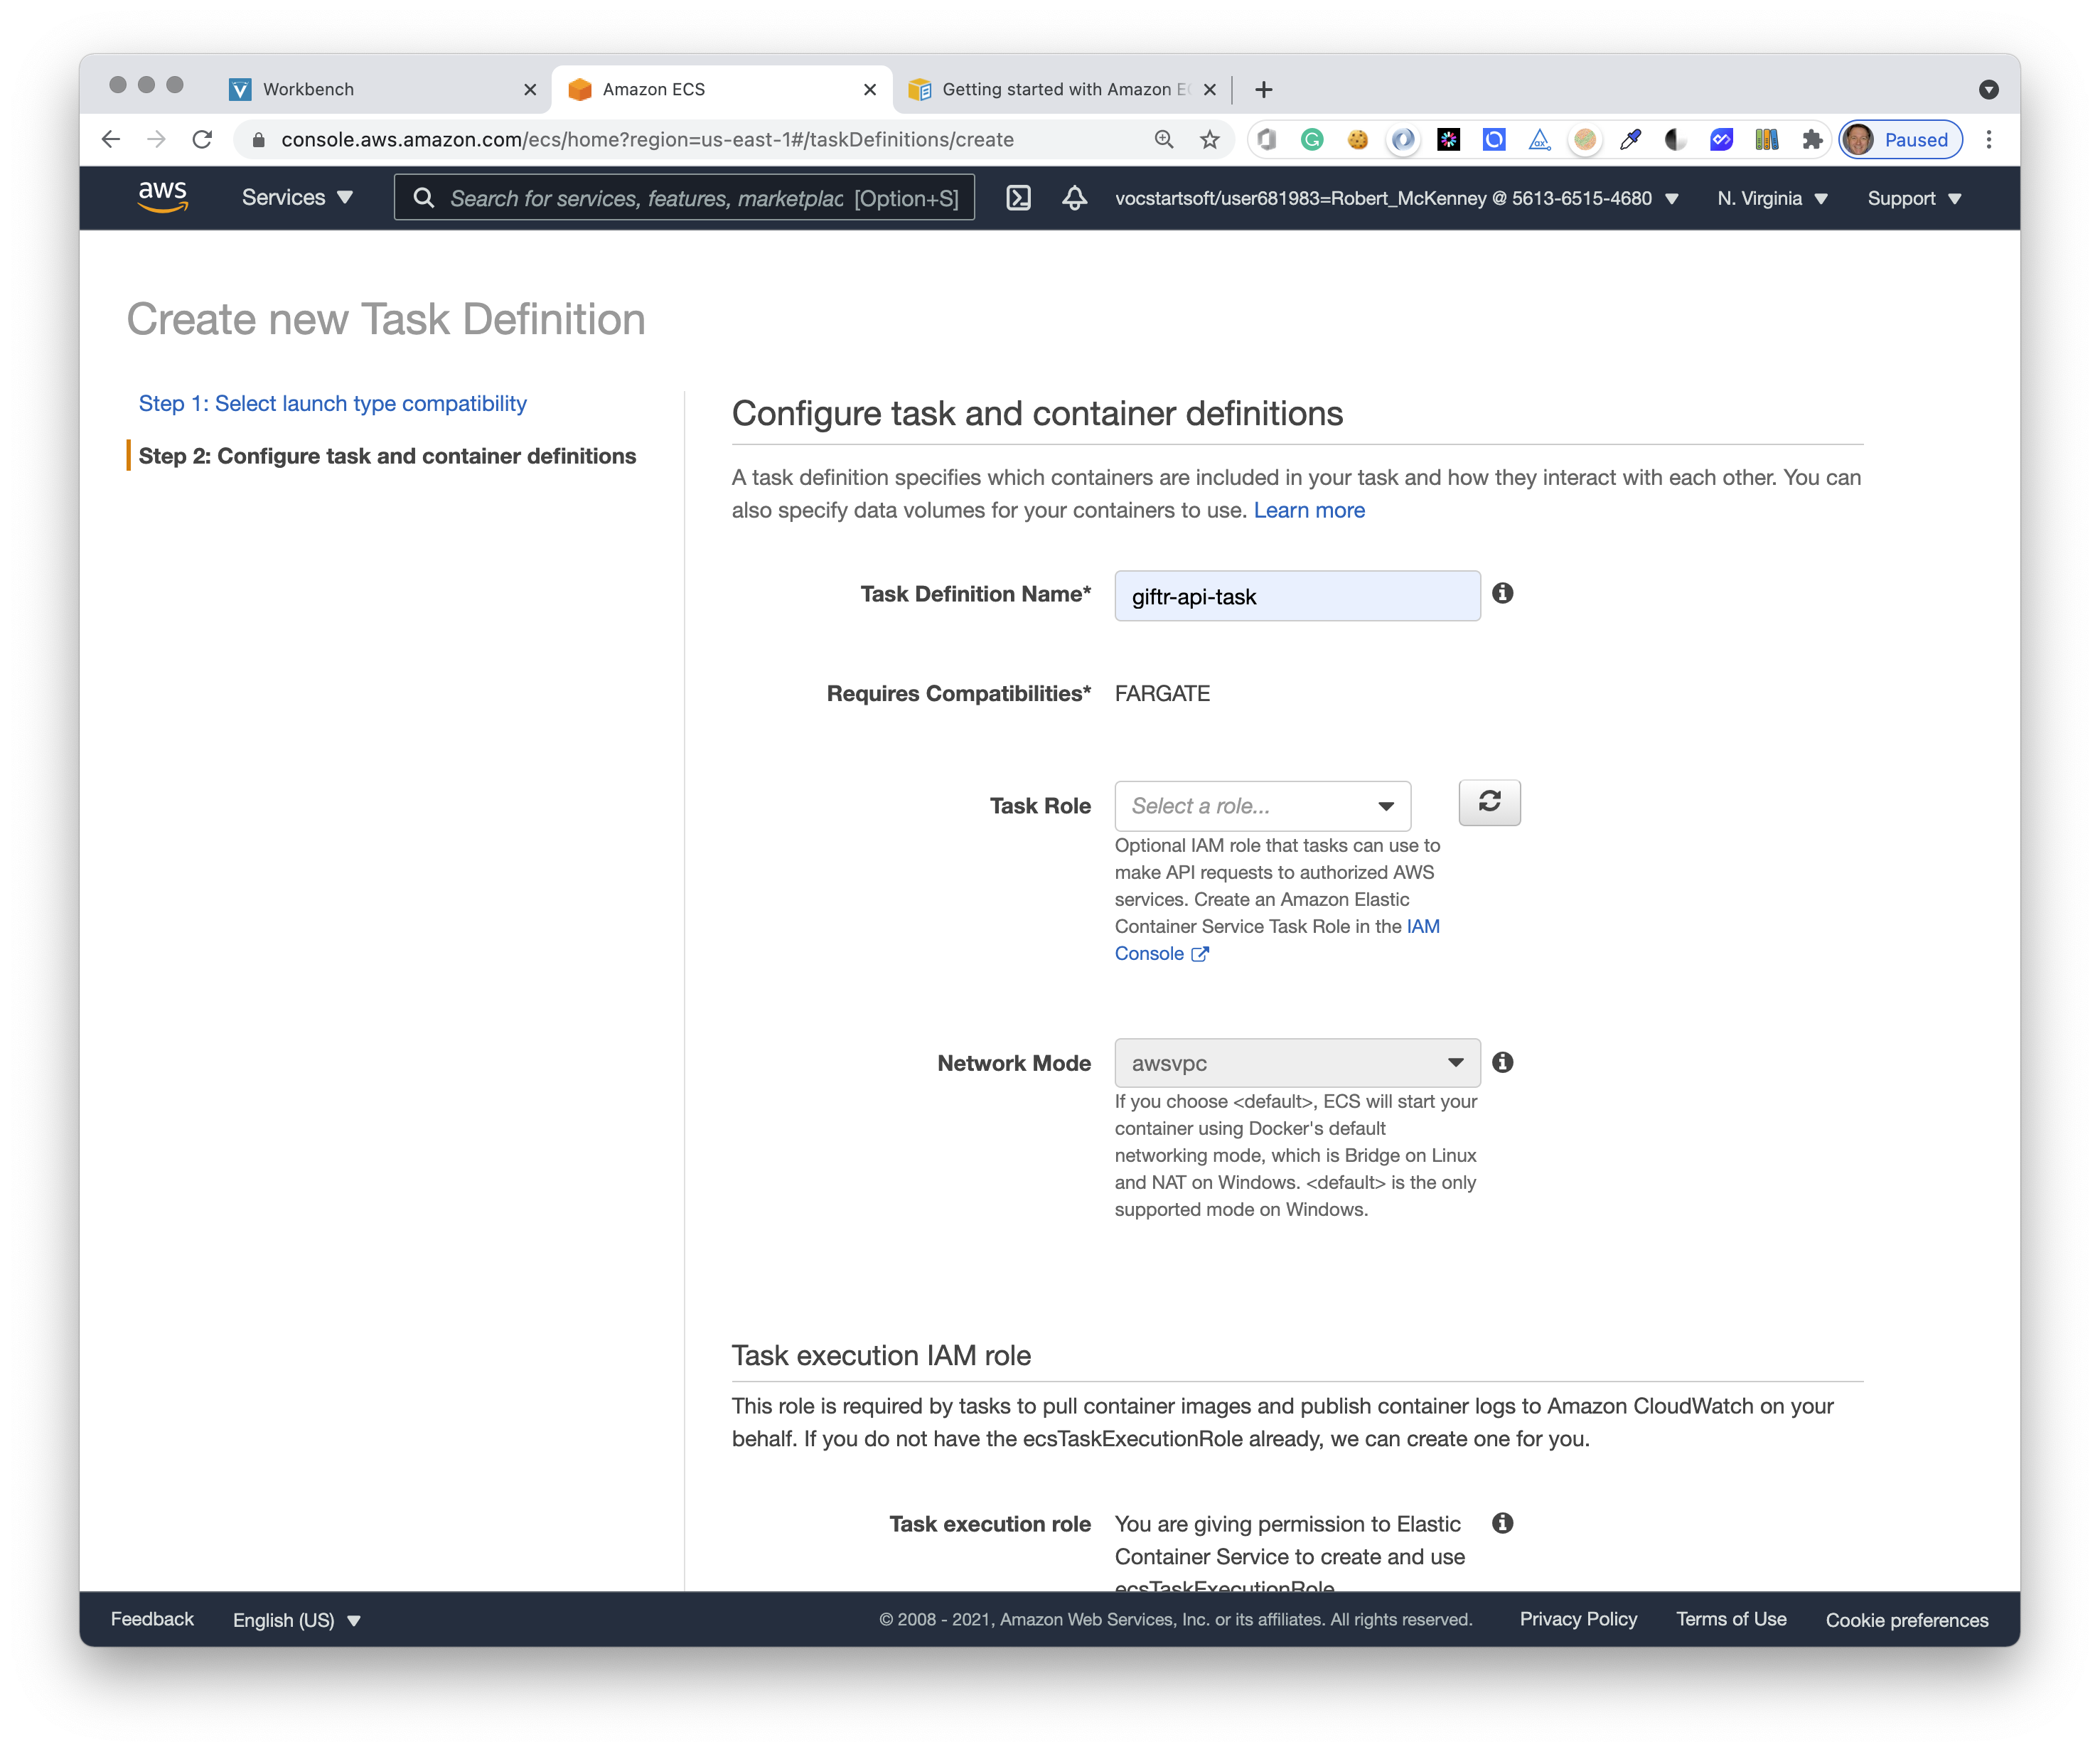Click the paused profile avatar
Image resolution: width=2100 pixels, height=1752 pixels.
[1901, 140]
